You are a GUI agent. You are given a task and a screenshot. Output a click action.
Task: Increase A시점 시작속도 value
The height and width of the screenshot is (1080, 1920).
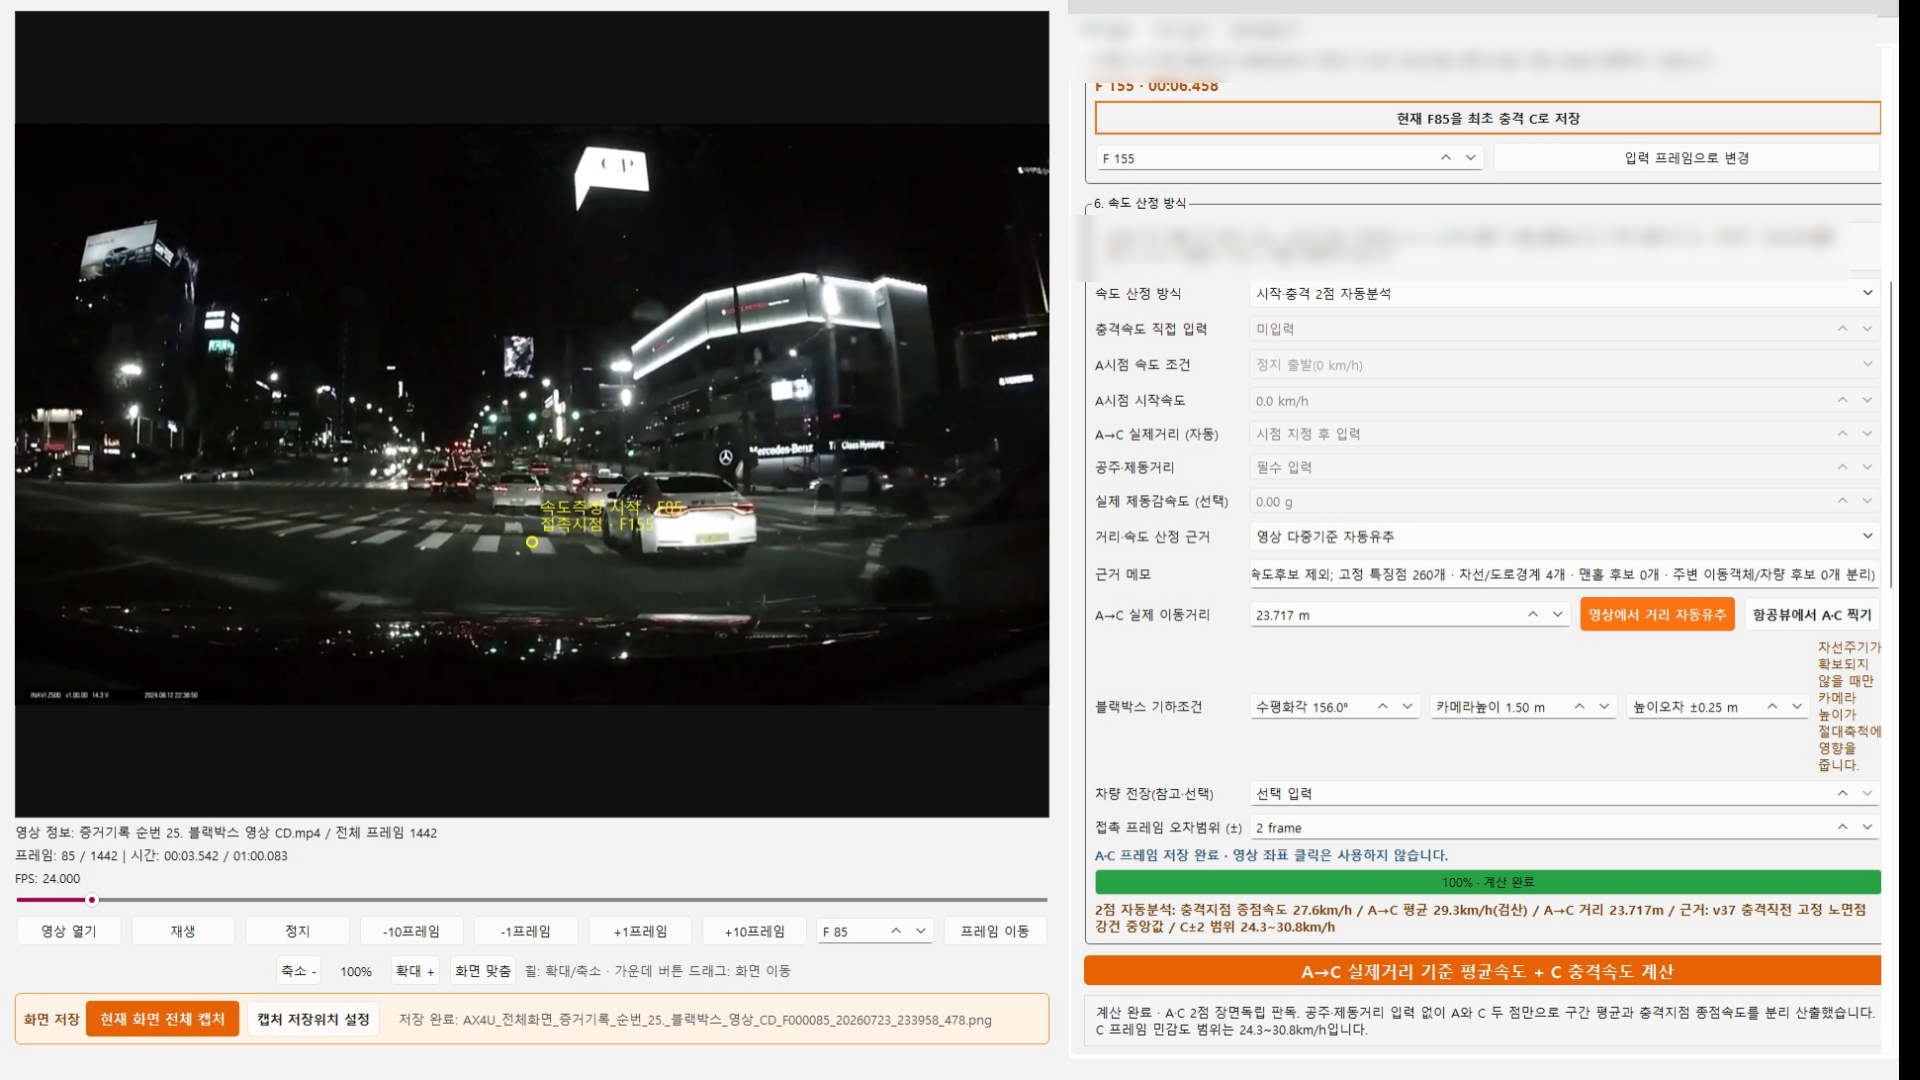[x=1842, y=400]
